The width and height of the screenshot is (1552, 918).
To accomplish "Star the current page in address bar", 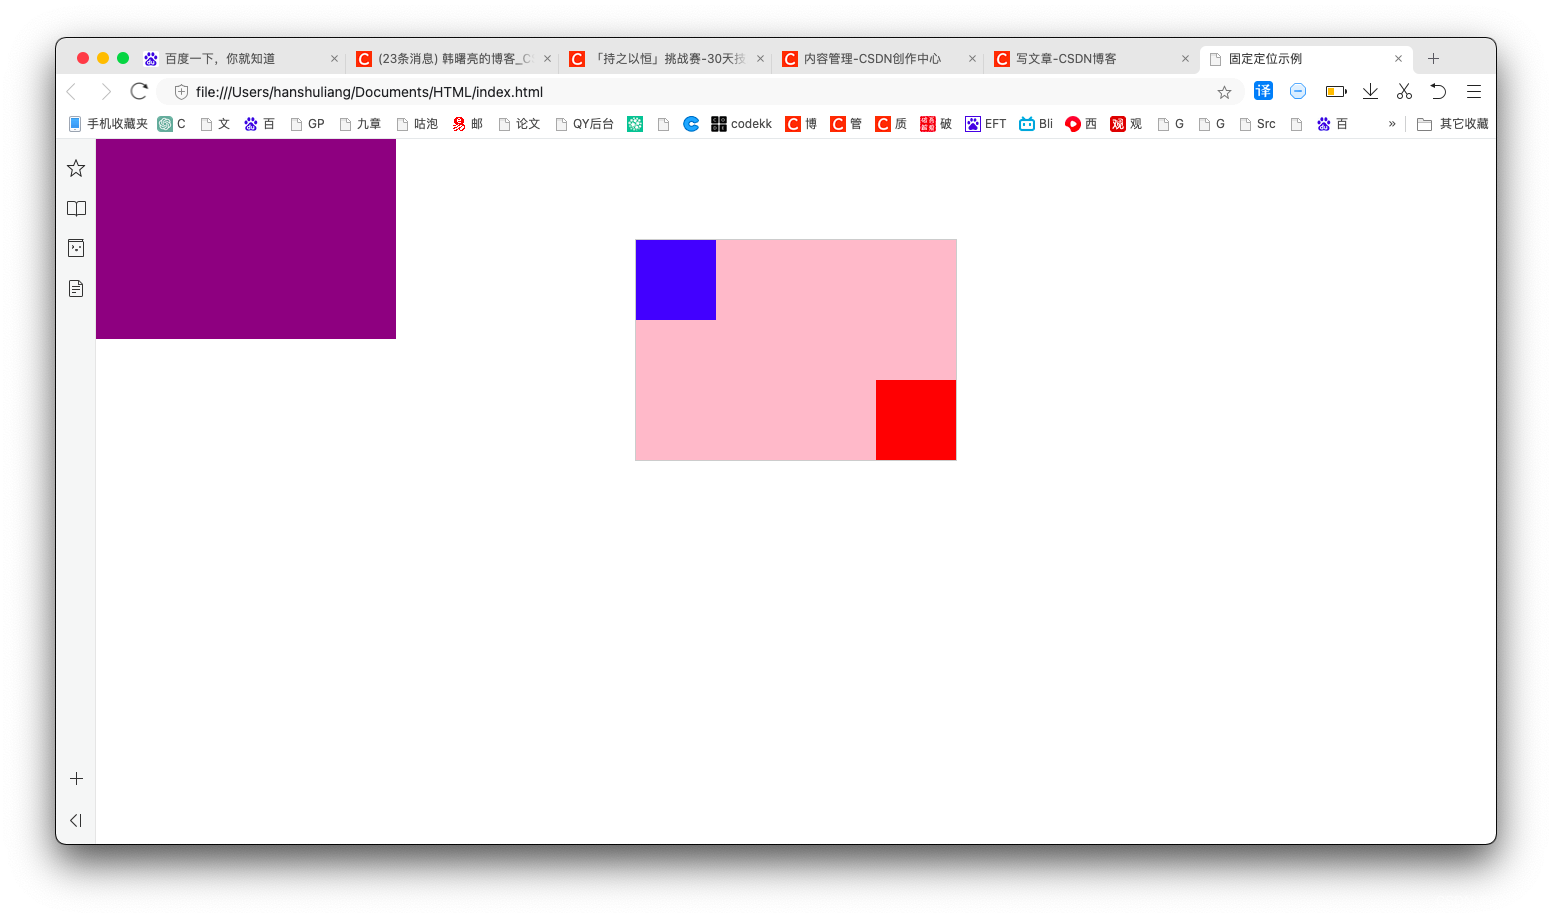I will [x=1224, y=91].
